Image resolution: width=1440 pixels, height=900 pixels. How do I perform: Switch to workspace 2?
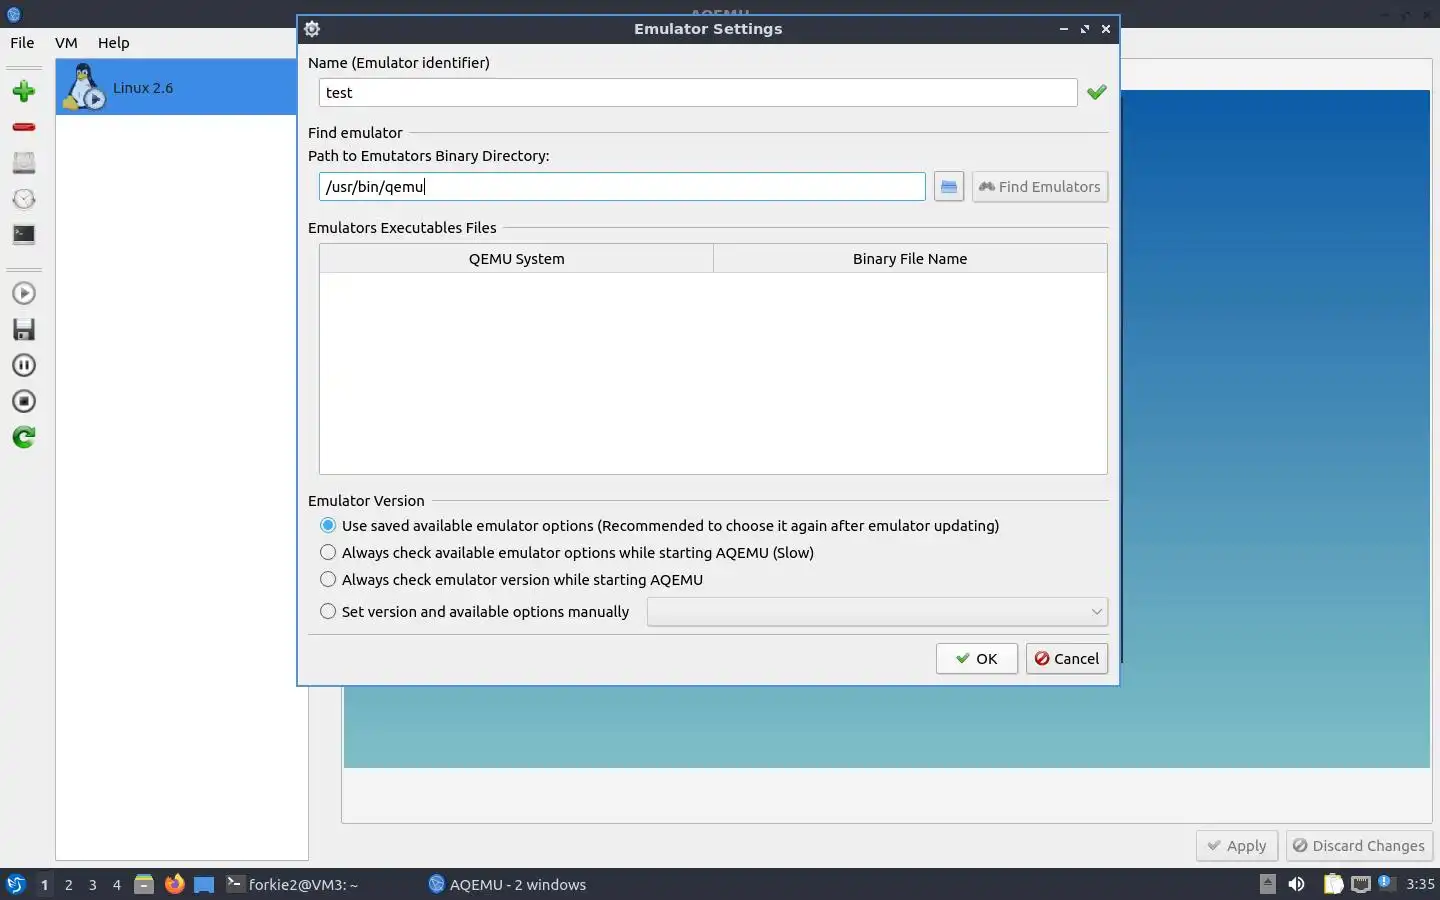coord(68,885)
